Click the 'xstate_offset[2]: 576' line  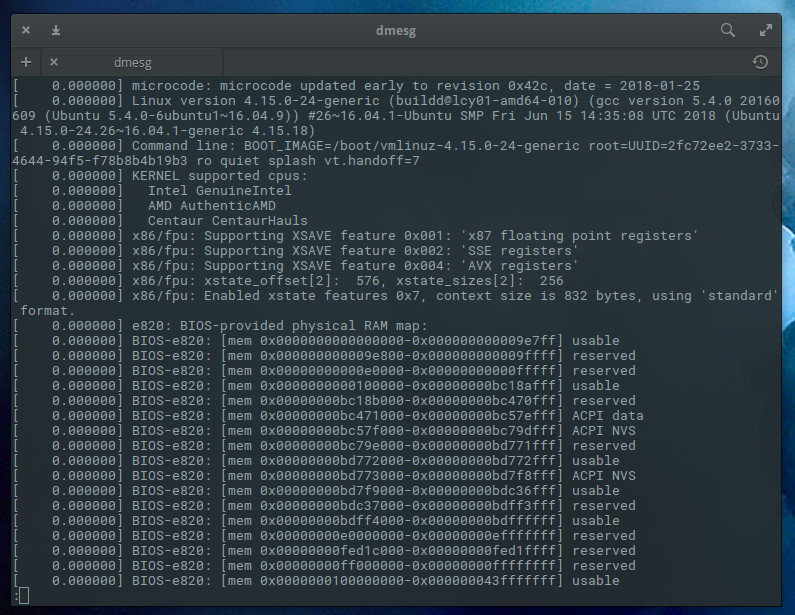point(288,281)
